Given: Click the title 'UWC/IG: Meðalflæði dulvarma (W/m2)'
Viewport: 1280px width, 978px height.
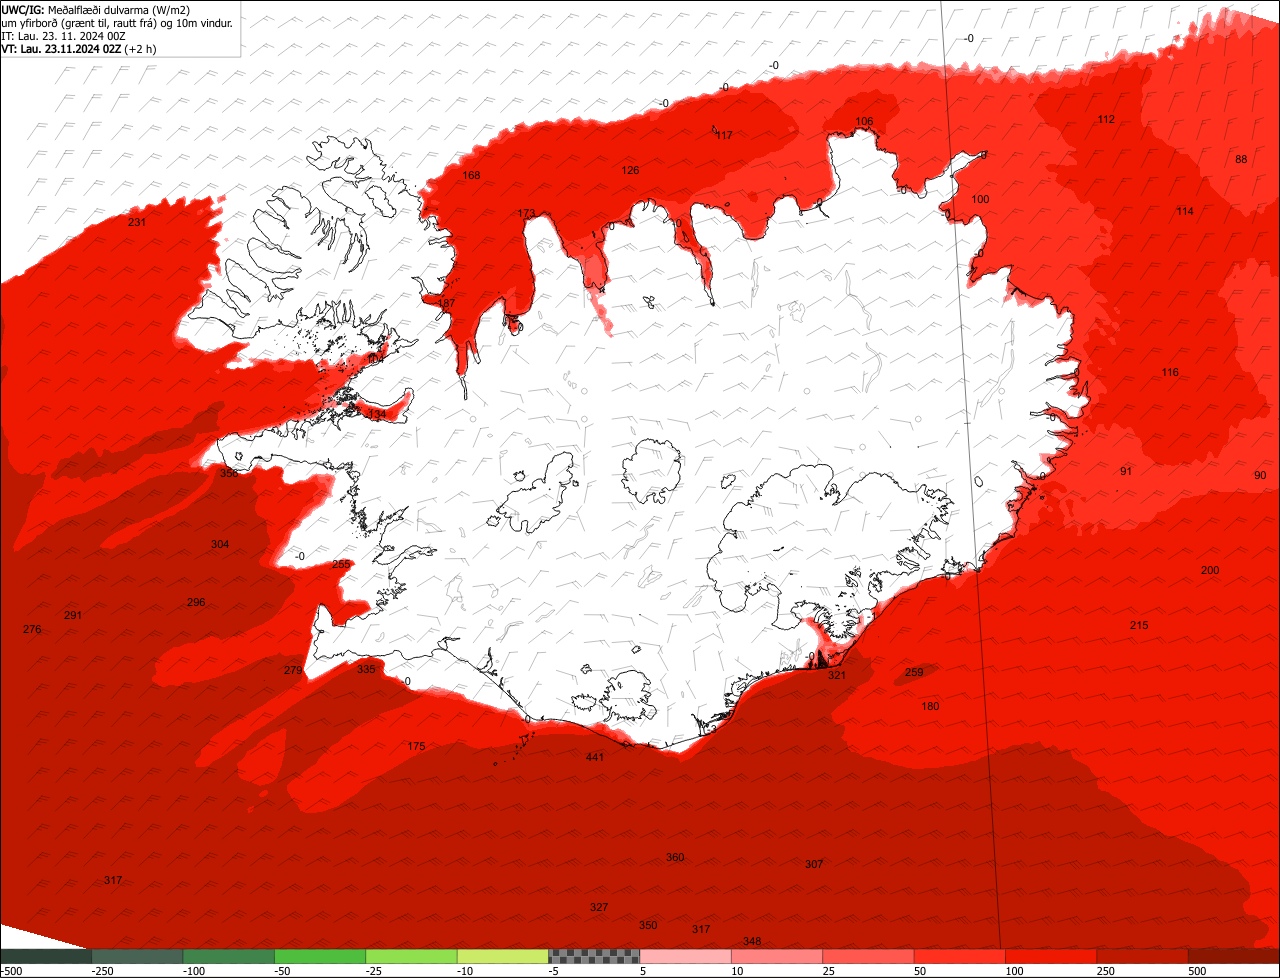Looking at the screenshot, I should (96, 9).
